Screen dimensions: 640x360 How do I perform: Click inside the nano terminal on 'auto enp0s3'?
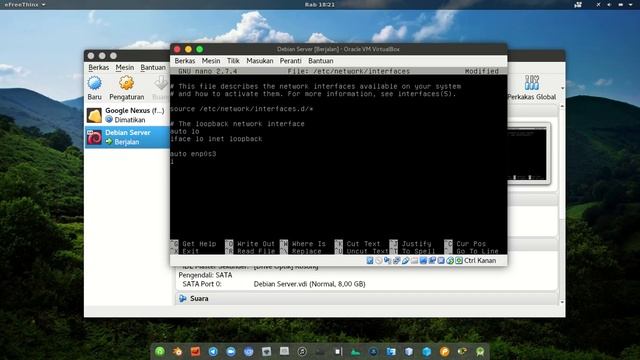point(193,154)
